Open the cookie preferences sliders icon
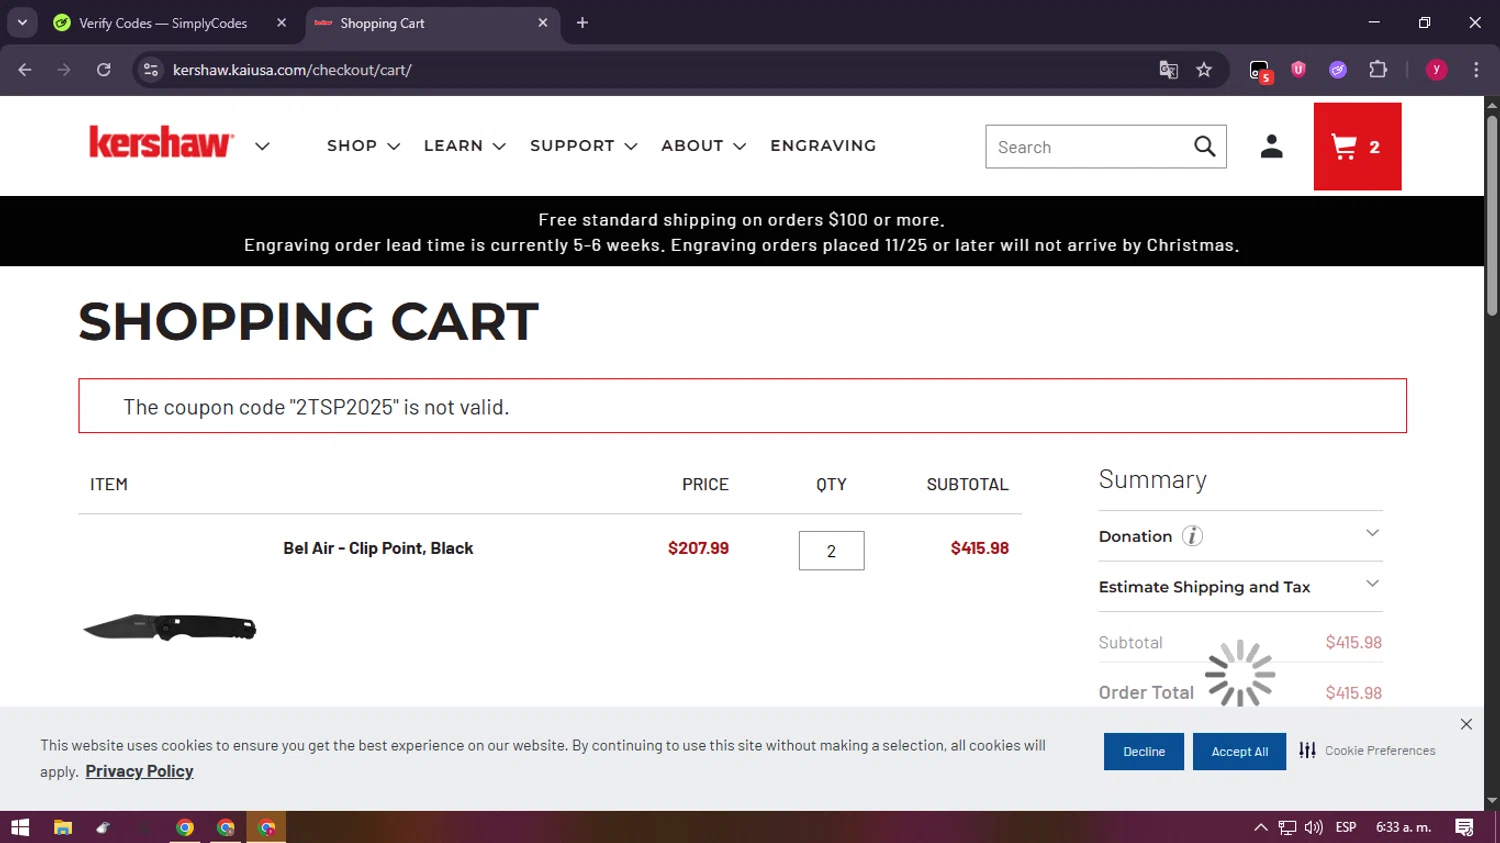This screenshot has width=1500, height=843. point(1307,750)
